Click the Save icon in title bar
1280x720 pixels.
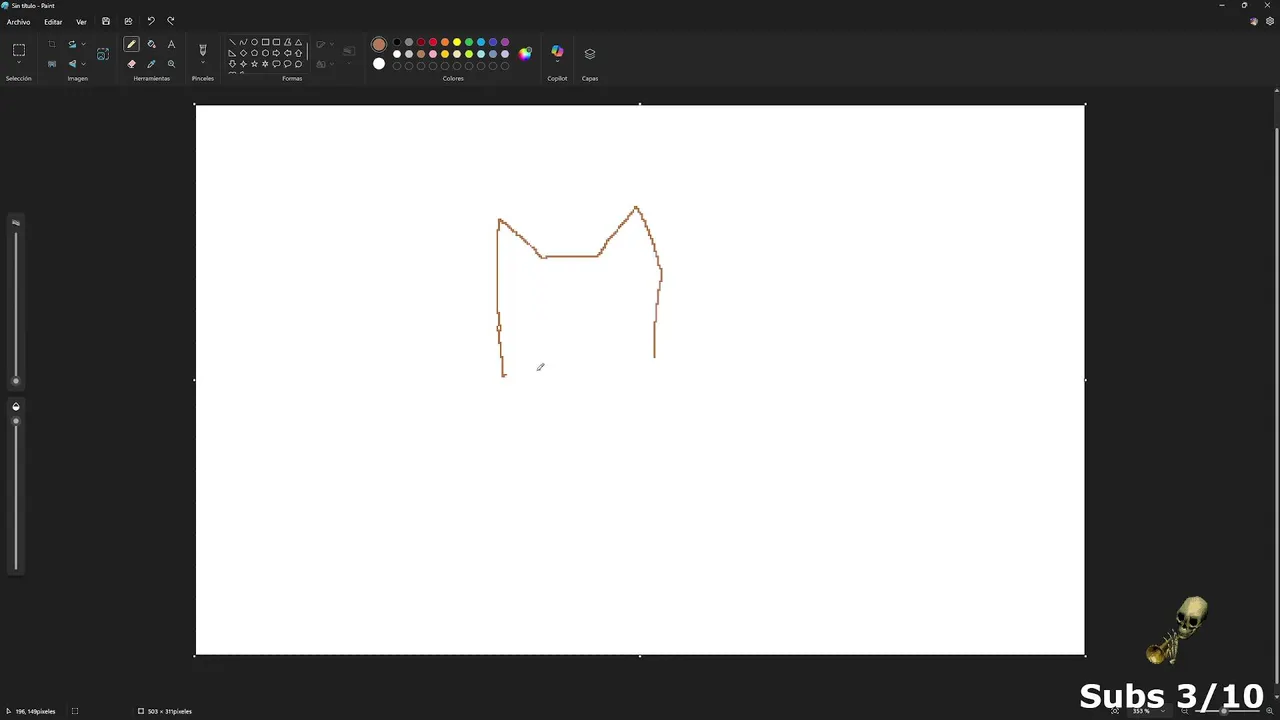point(106,21)
